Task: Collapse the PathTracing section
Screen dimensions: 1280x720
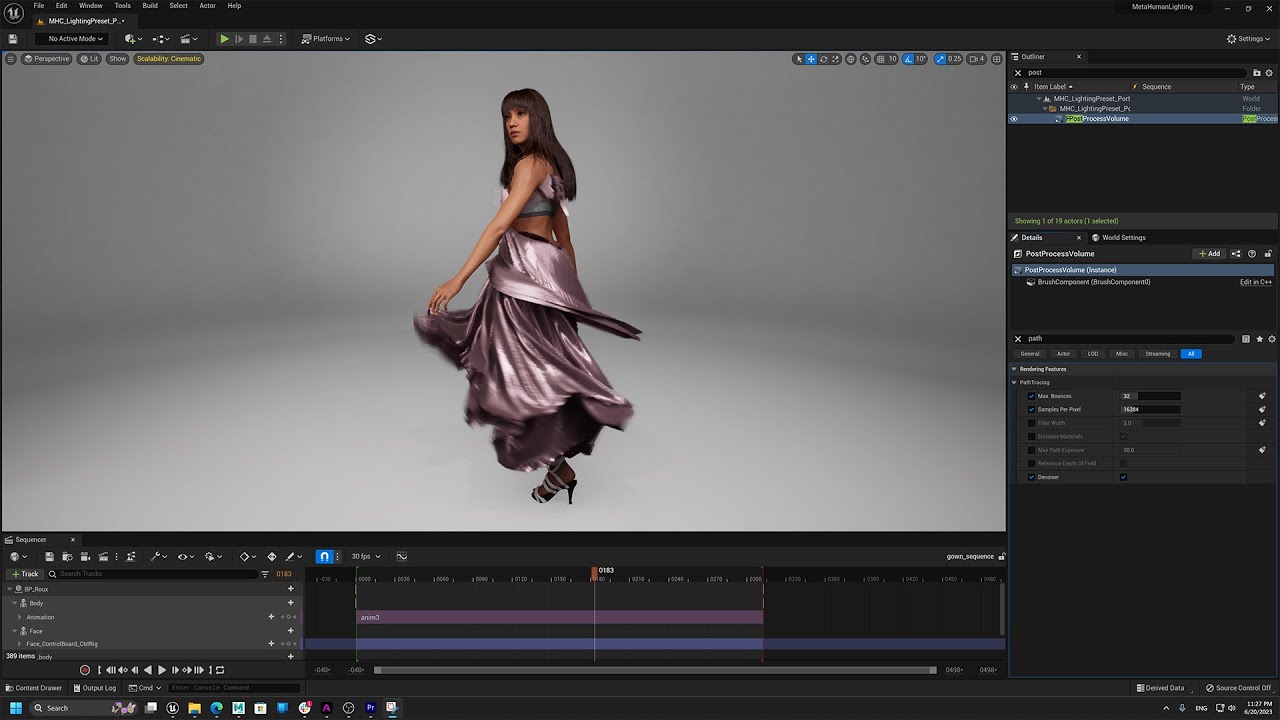Action: tap(1014, 383)
